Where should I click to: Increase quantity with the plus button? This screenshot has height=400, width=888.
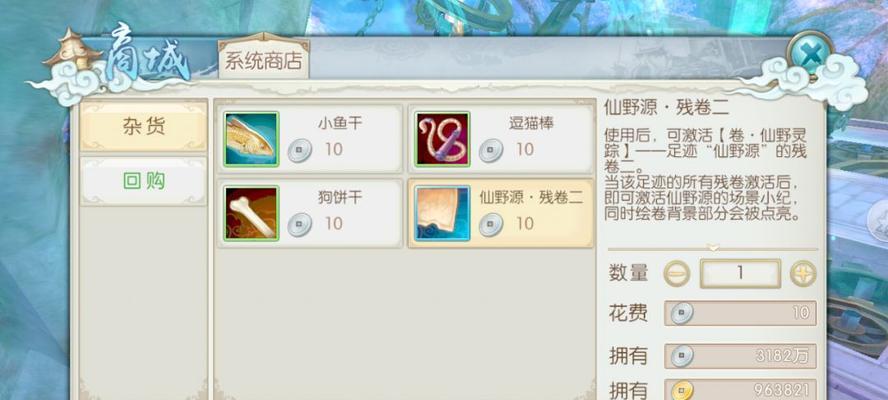(x=803, y=274)
